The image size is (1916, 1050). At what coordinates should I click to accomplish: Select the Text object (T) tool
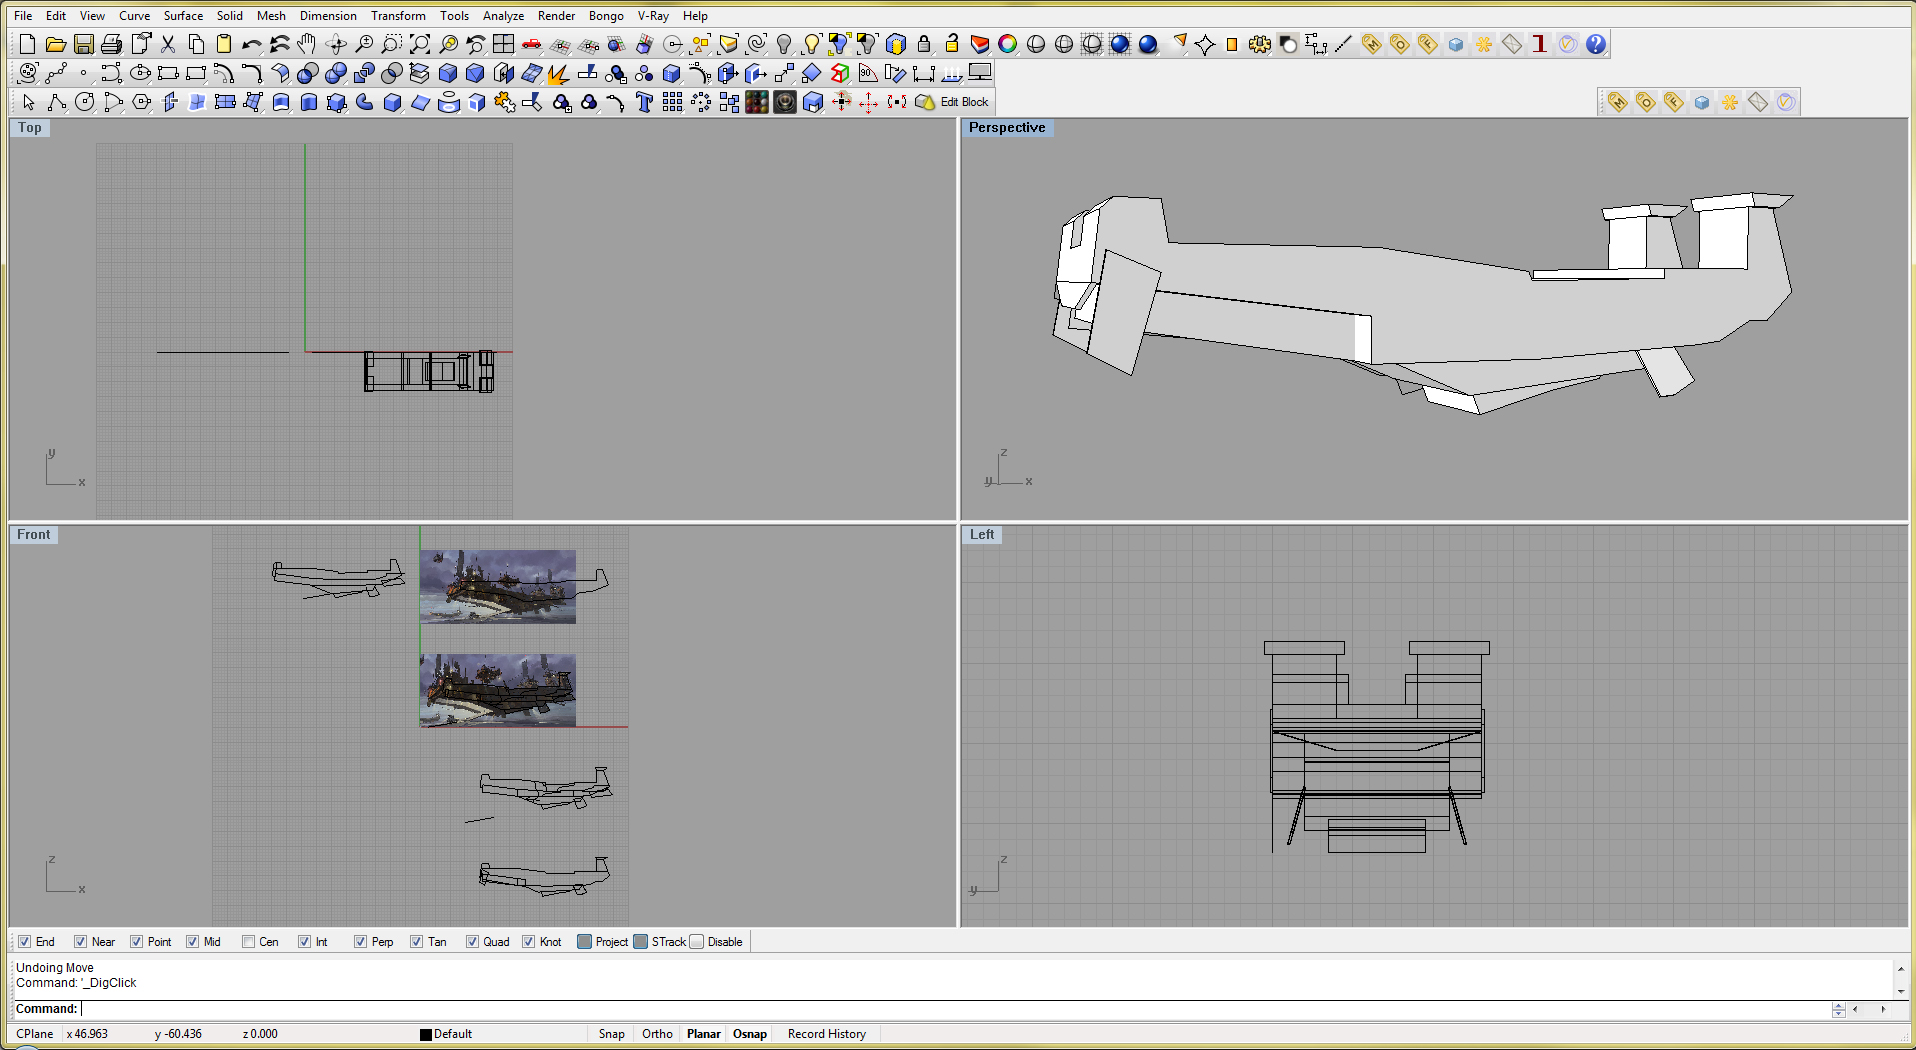(644, 102)
